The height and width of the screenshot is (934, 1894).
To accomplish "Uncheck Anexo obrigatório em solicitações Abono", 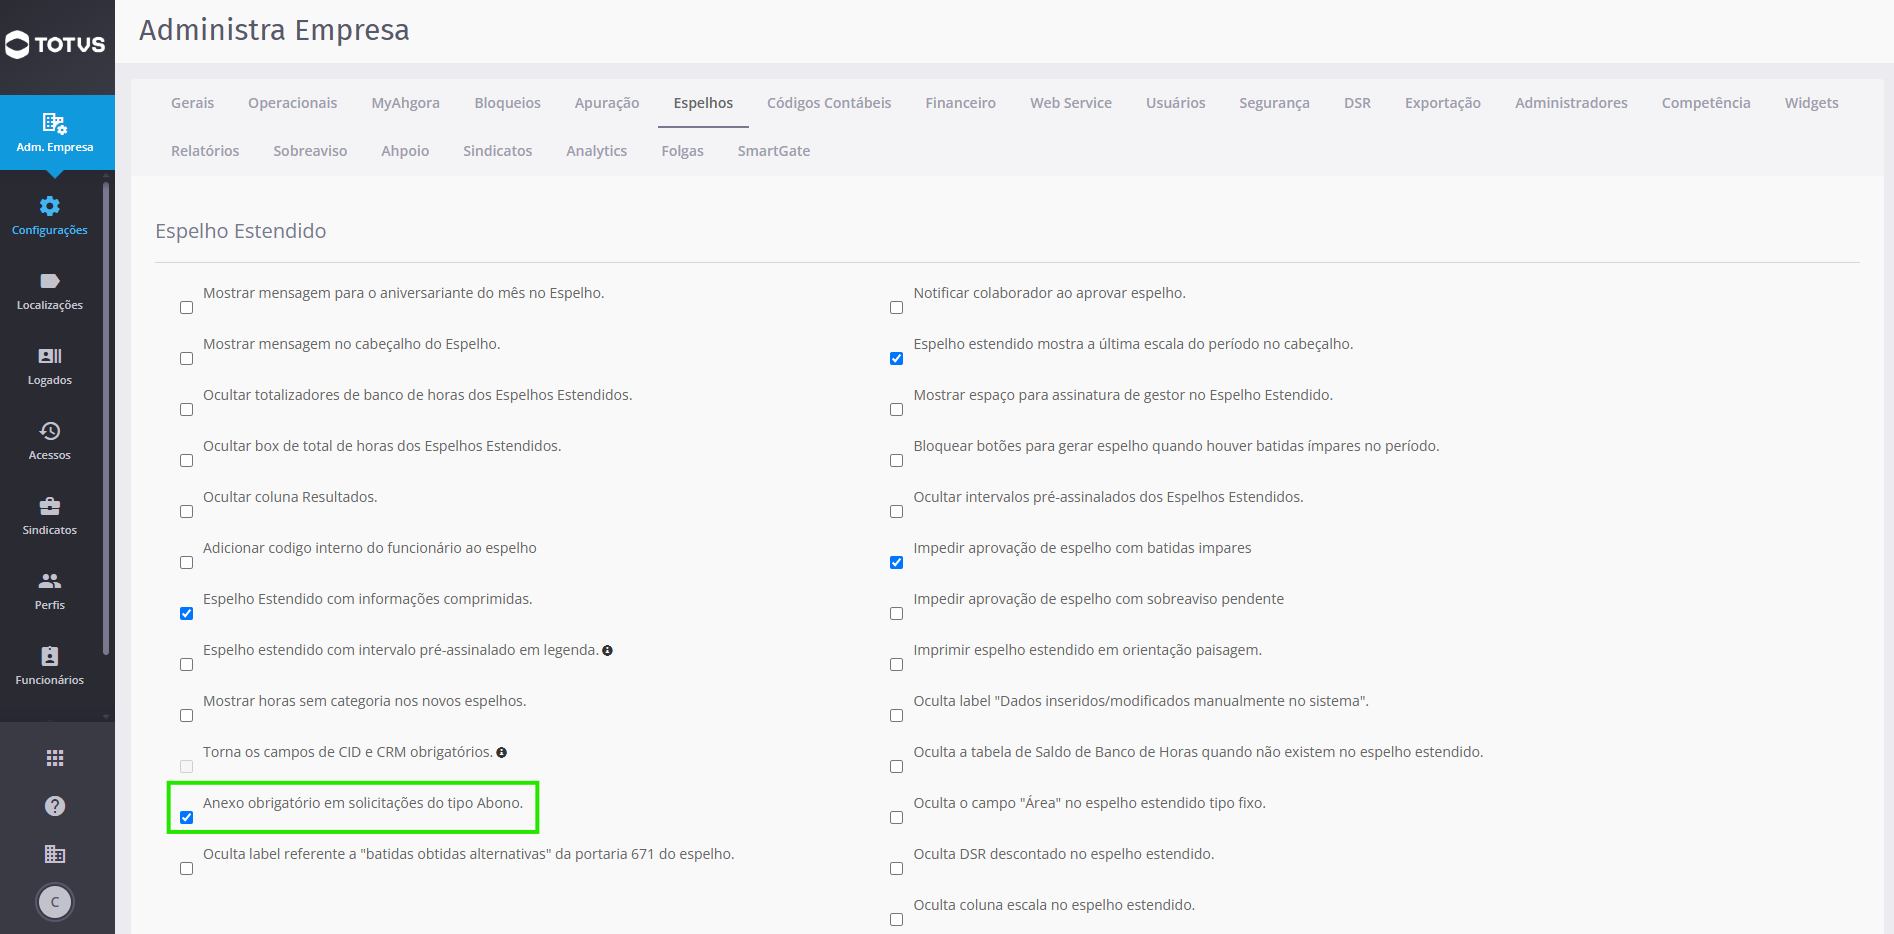I will 186,817.
